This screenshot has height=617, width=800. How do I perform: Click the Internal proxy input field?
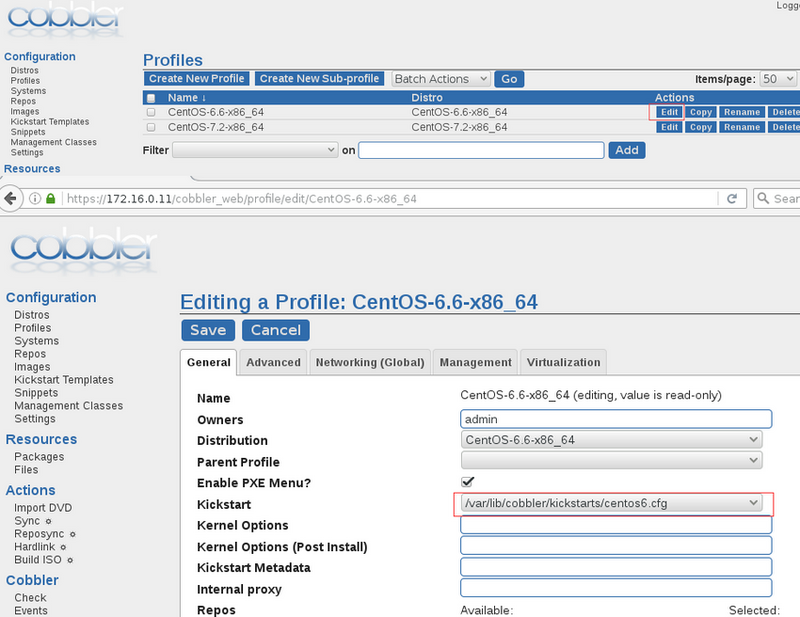(616, 588)
